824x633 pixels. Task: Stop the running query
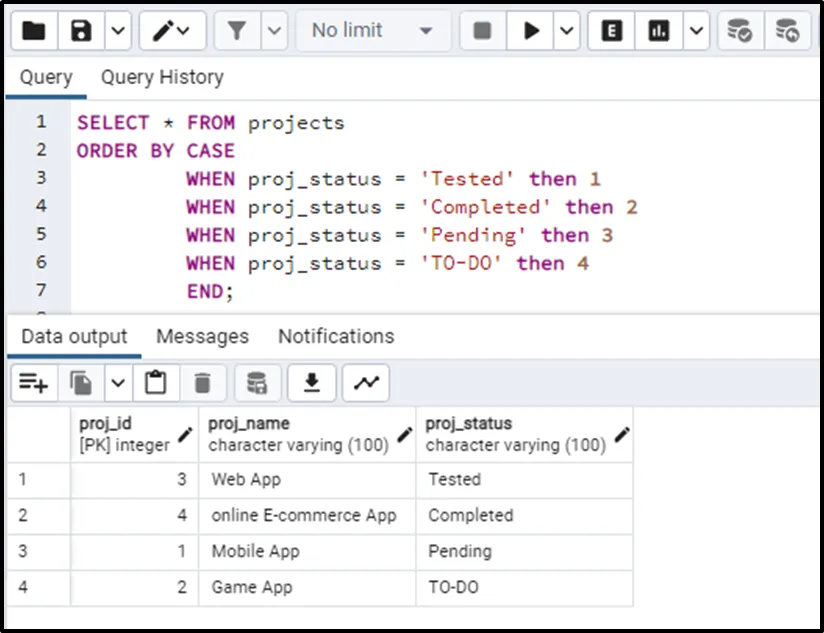click(x=482, y=31)
